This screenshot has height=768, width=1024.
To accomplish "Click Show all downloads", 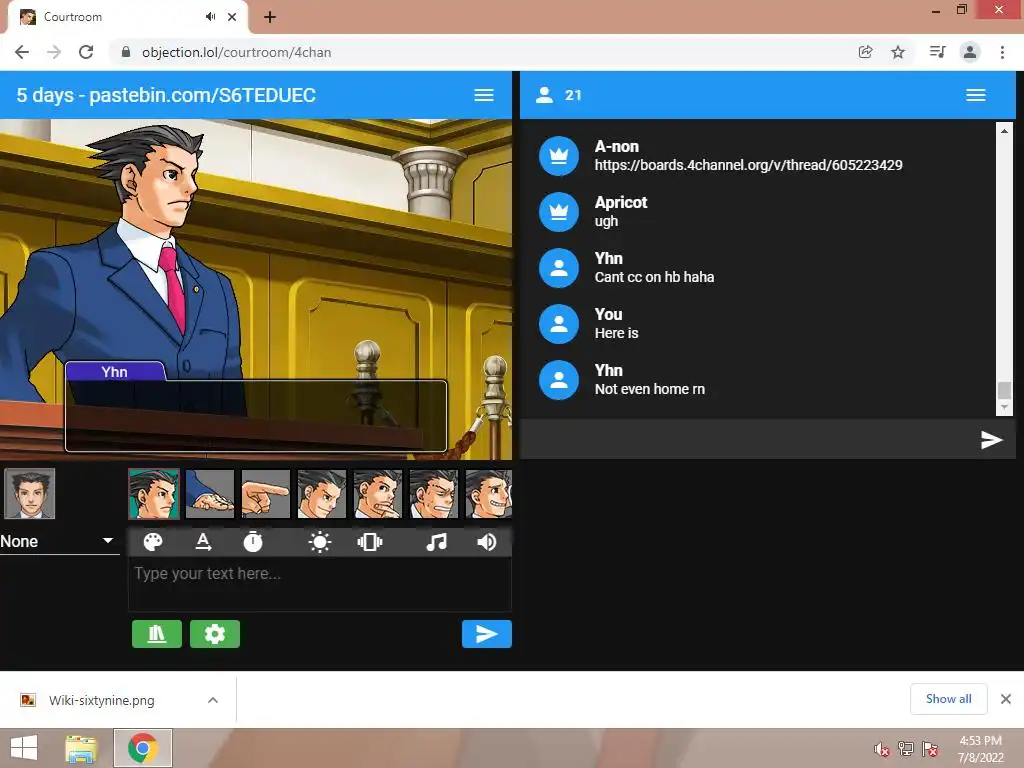I will coord(948,699).
